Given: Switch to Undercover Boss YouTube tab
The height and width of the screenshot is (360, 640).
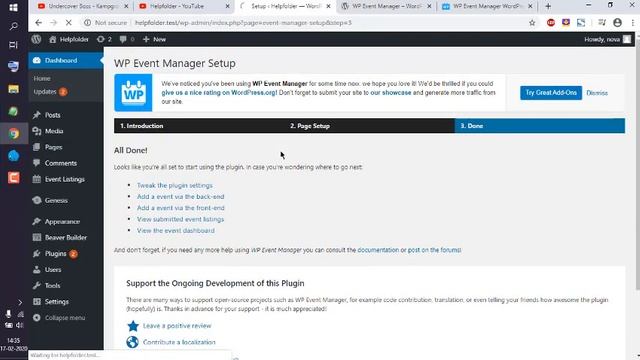Looking at the screenshot, I should pos(83,6).
